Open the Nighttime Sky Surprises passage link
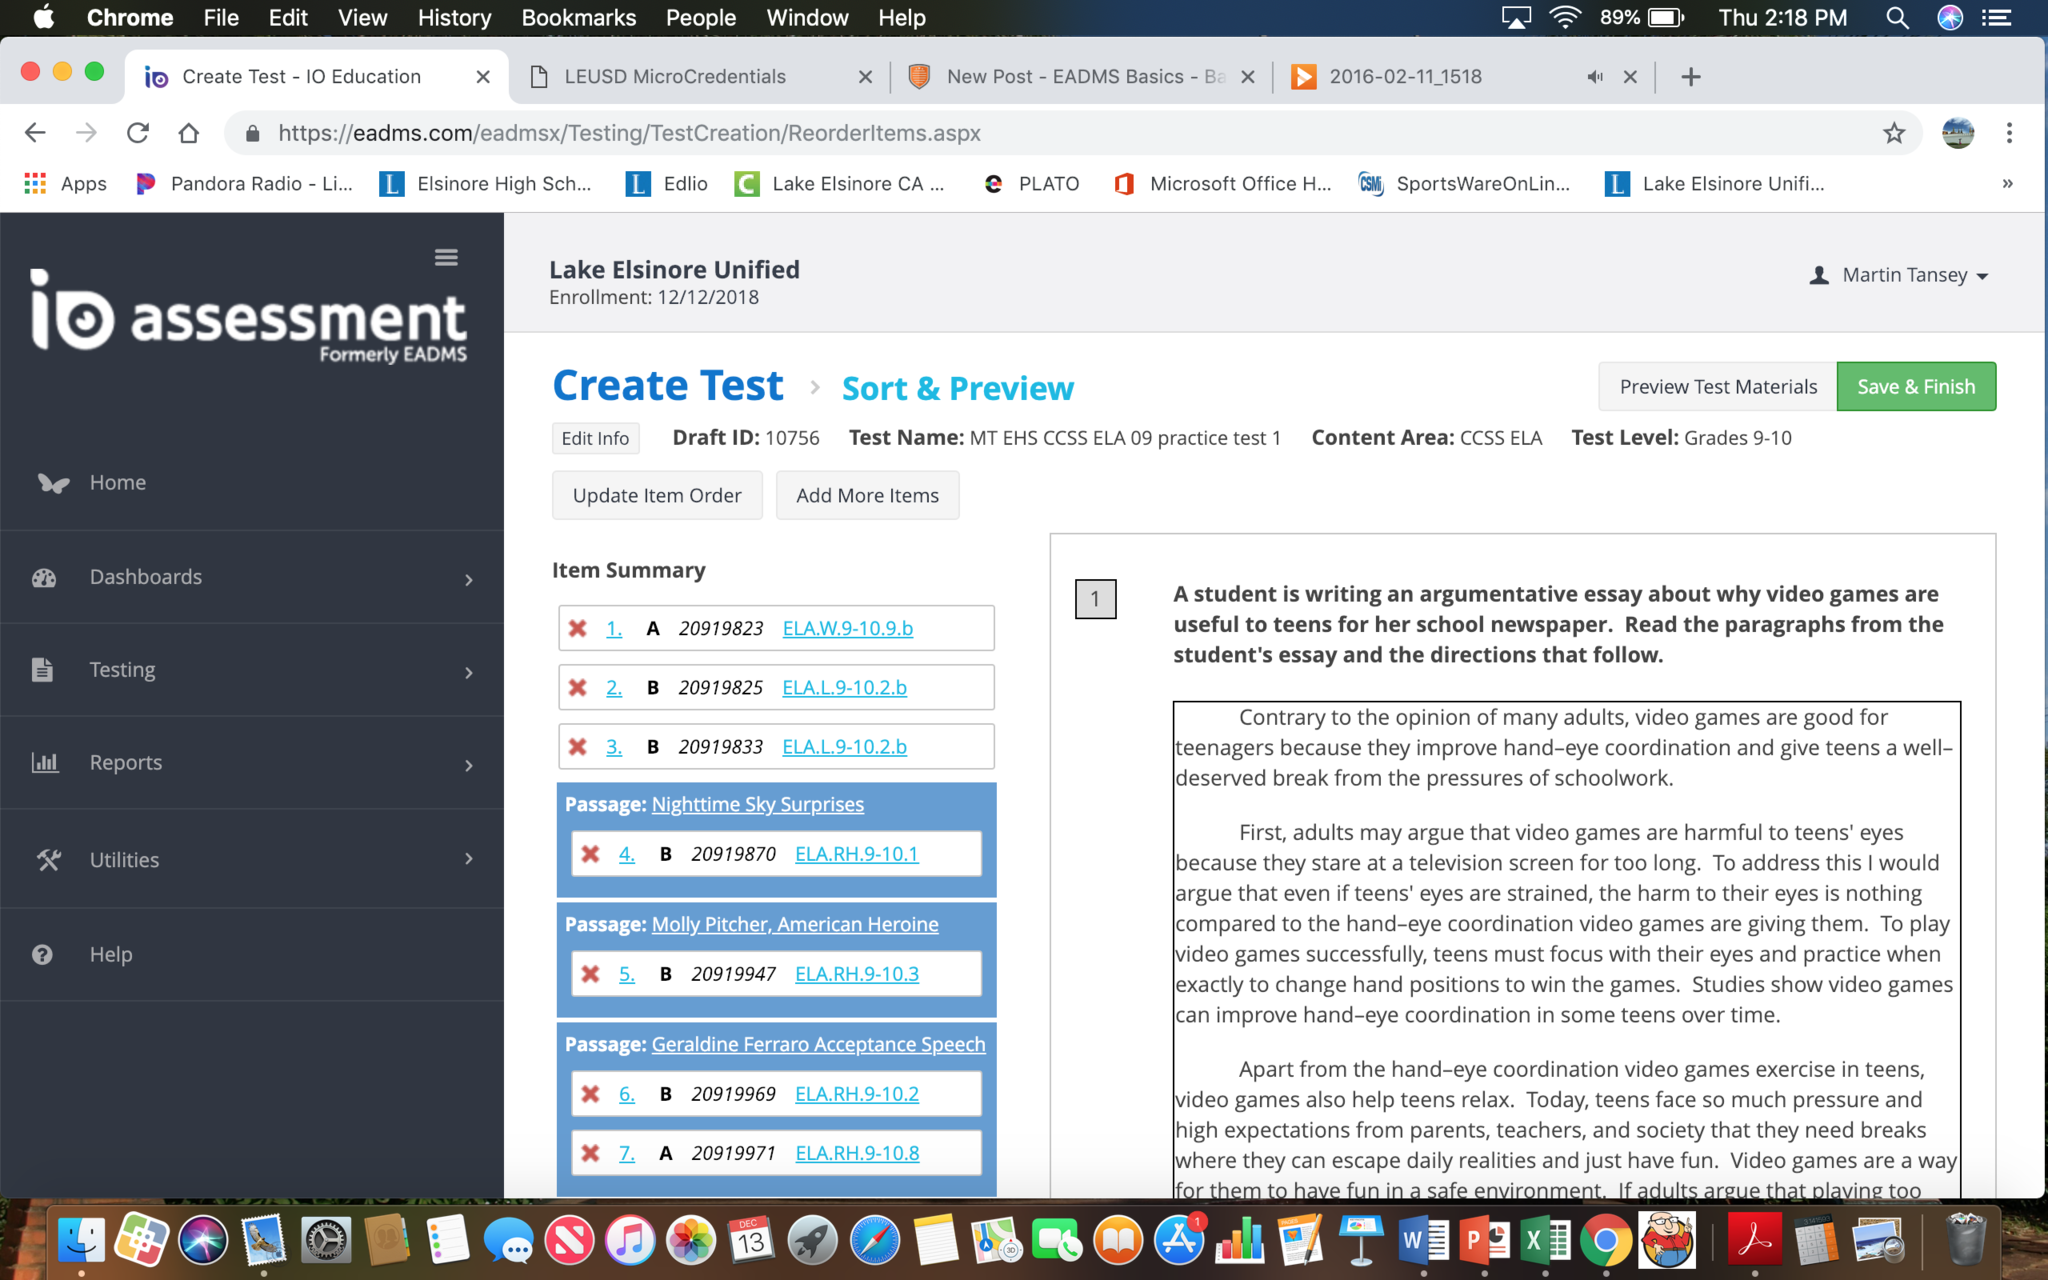Viewport: 2048px width, 1280px height. 757,804
